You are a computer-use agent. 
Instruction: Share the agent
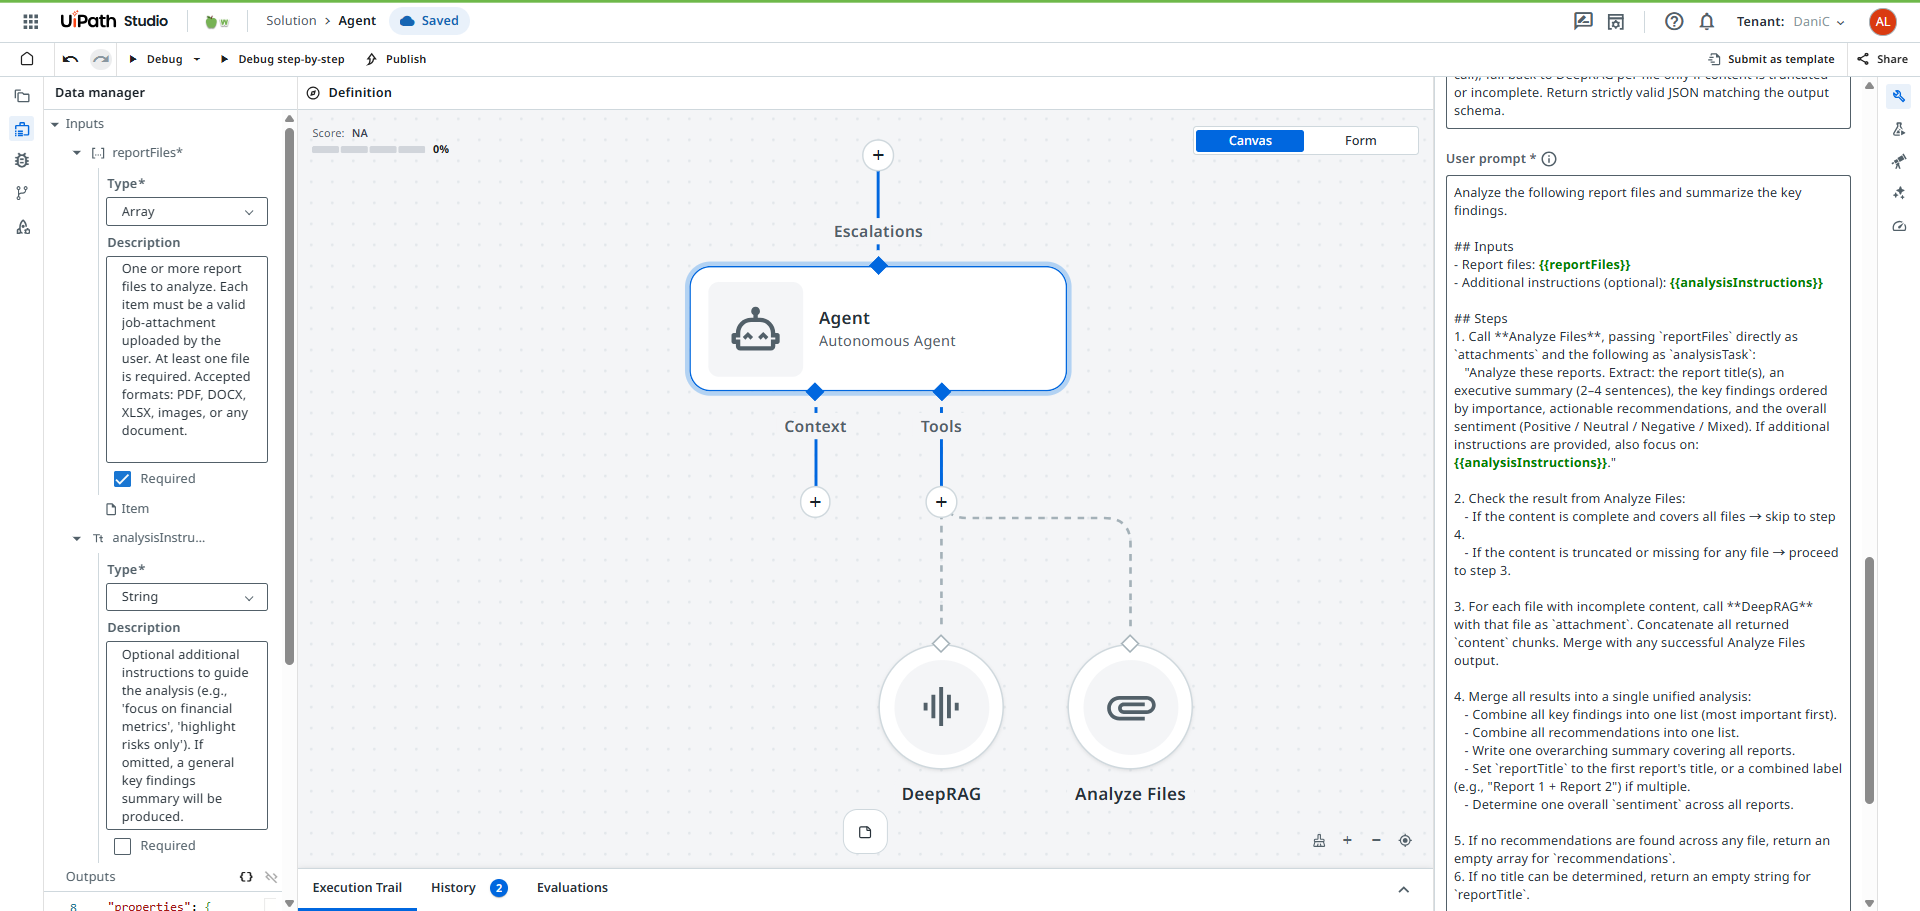pos(1882,59)
